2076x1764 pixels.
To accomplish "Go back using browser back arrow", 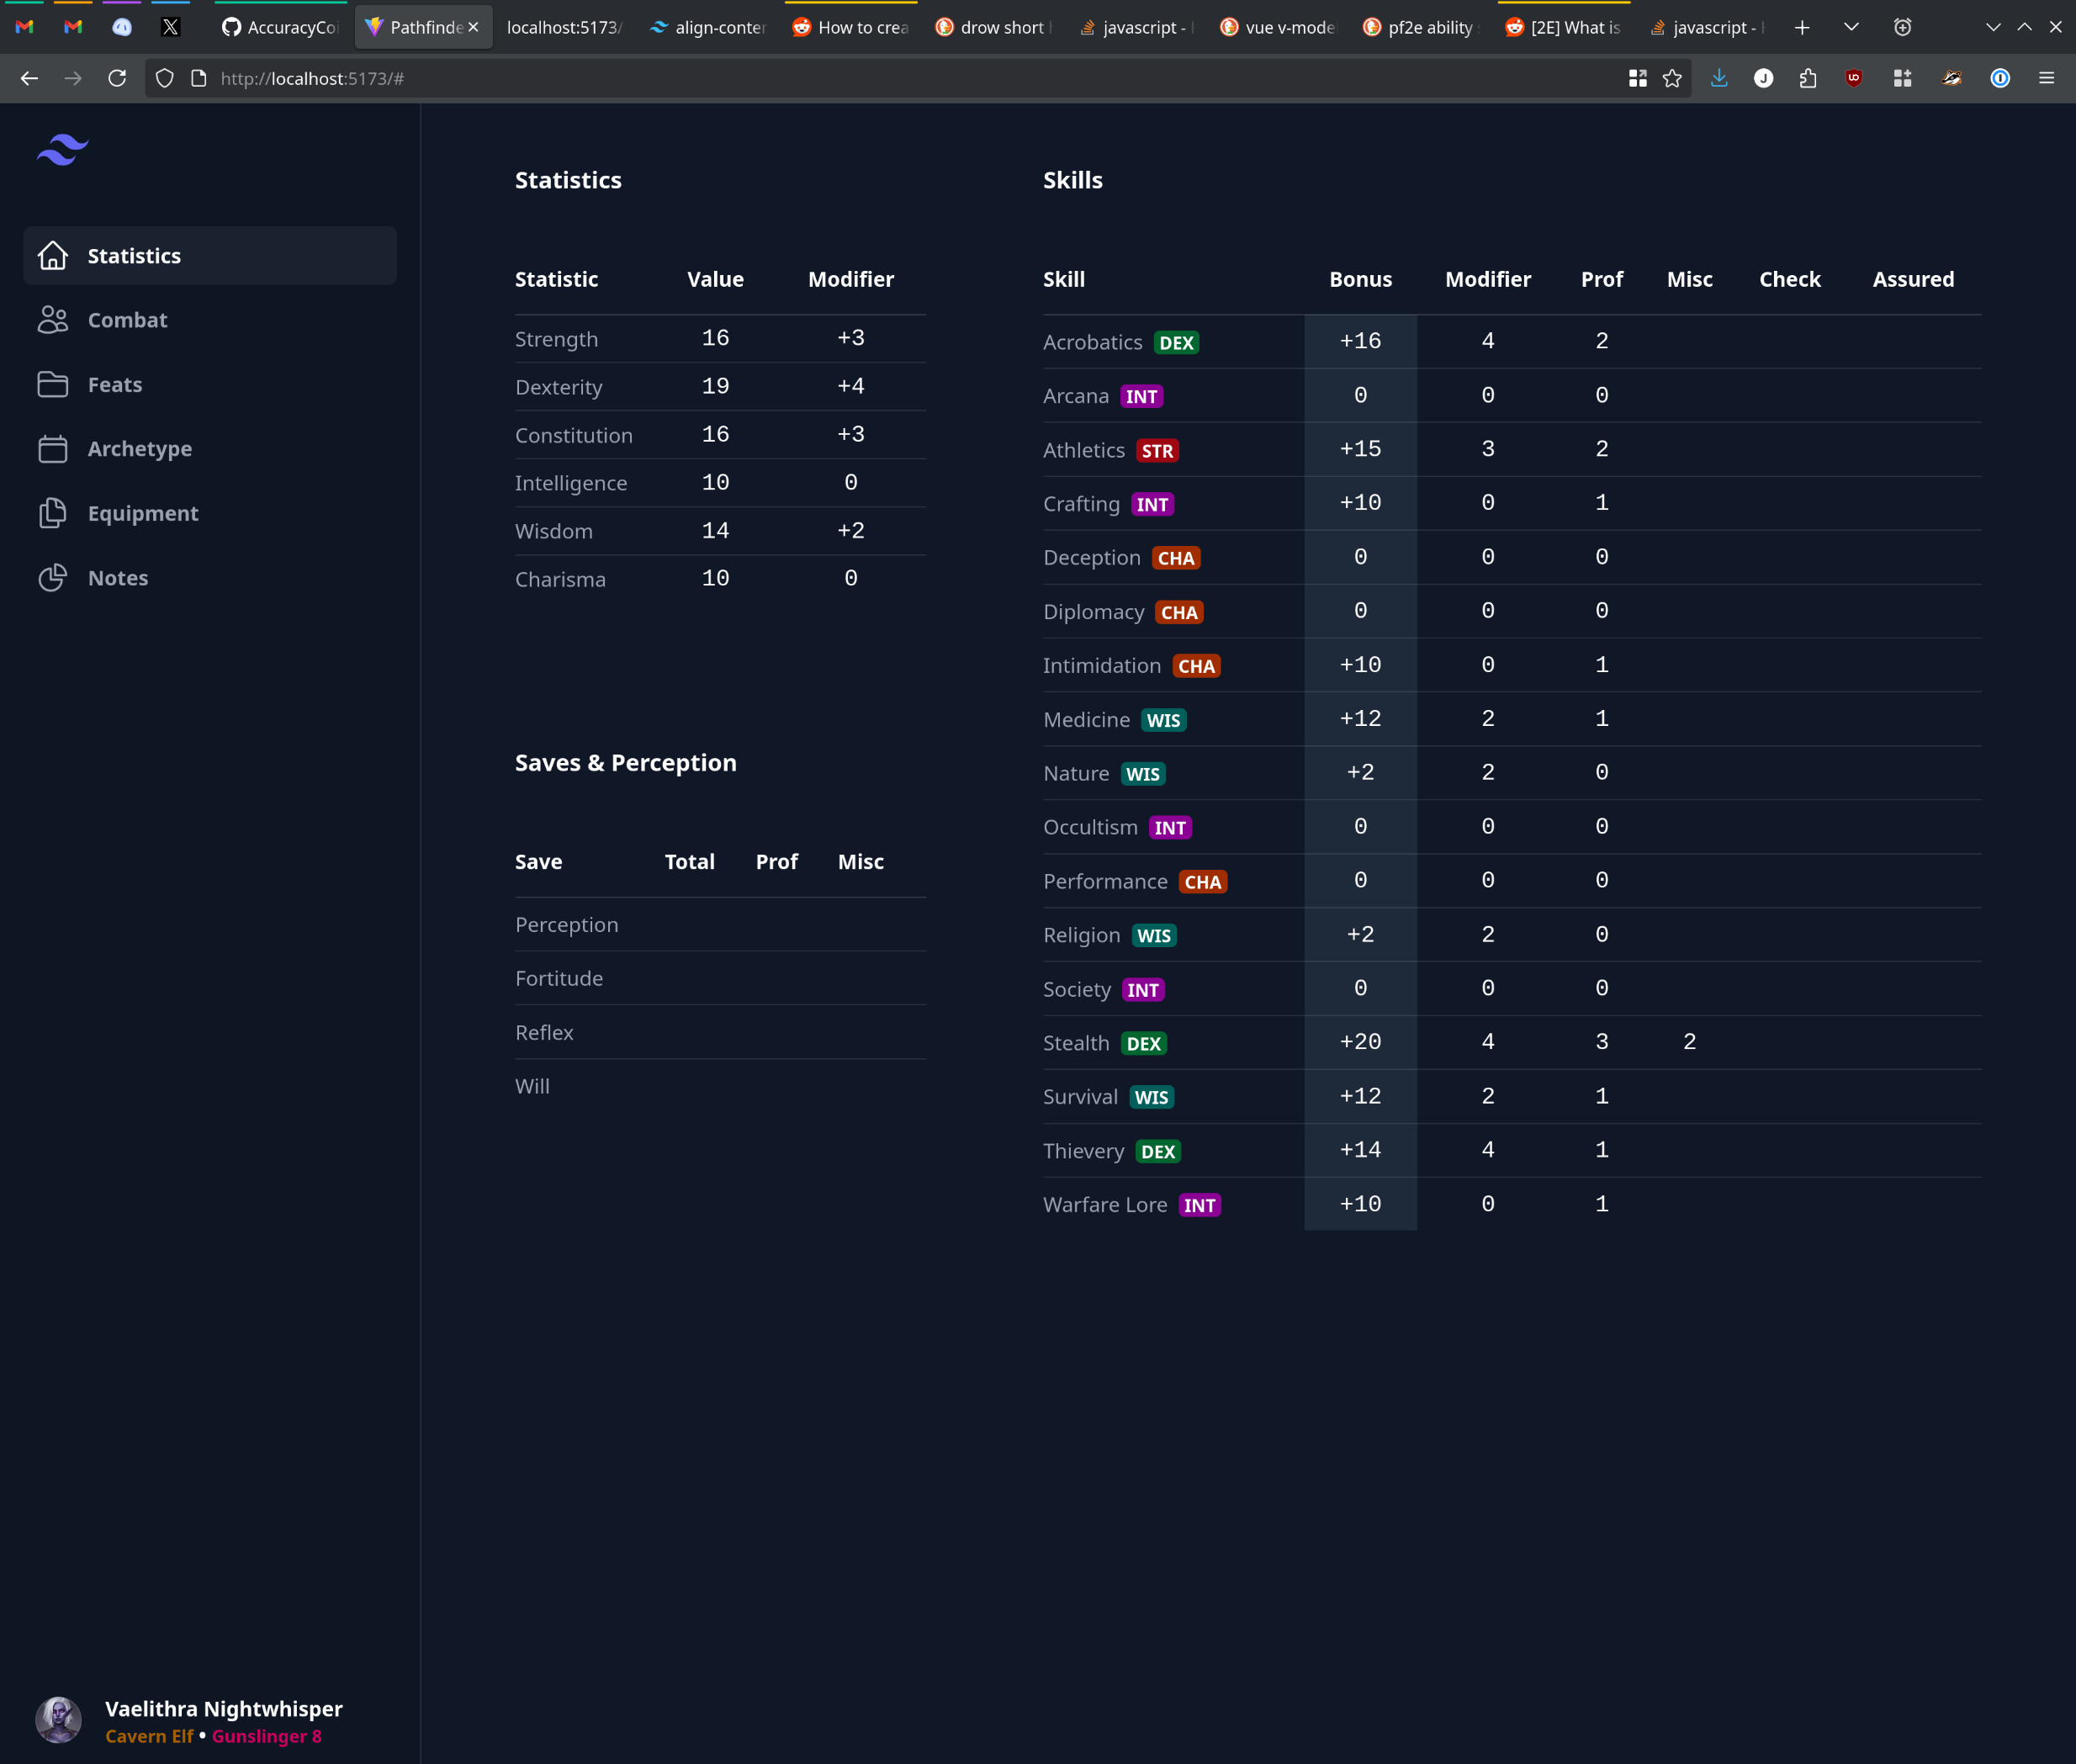I will click(x=29, y=78).
